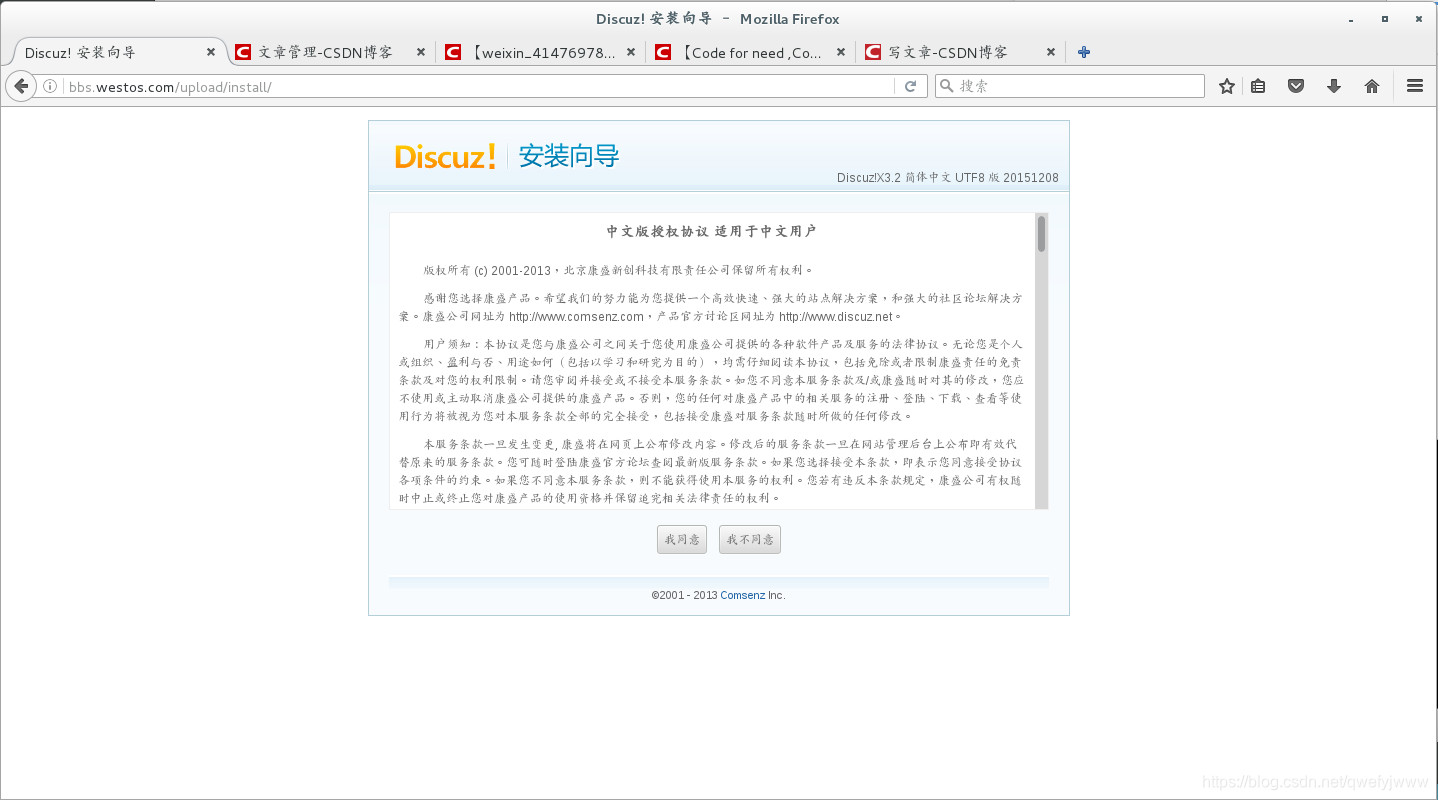Click the Discuz!X3.2 version text

coord(947,178)
